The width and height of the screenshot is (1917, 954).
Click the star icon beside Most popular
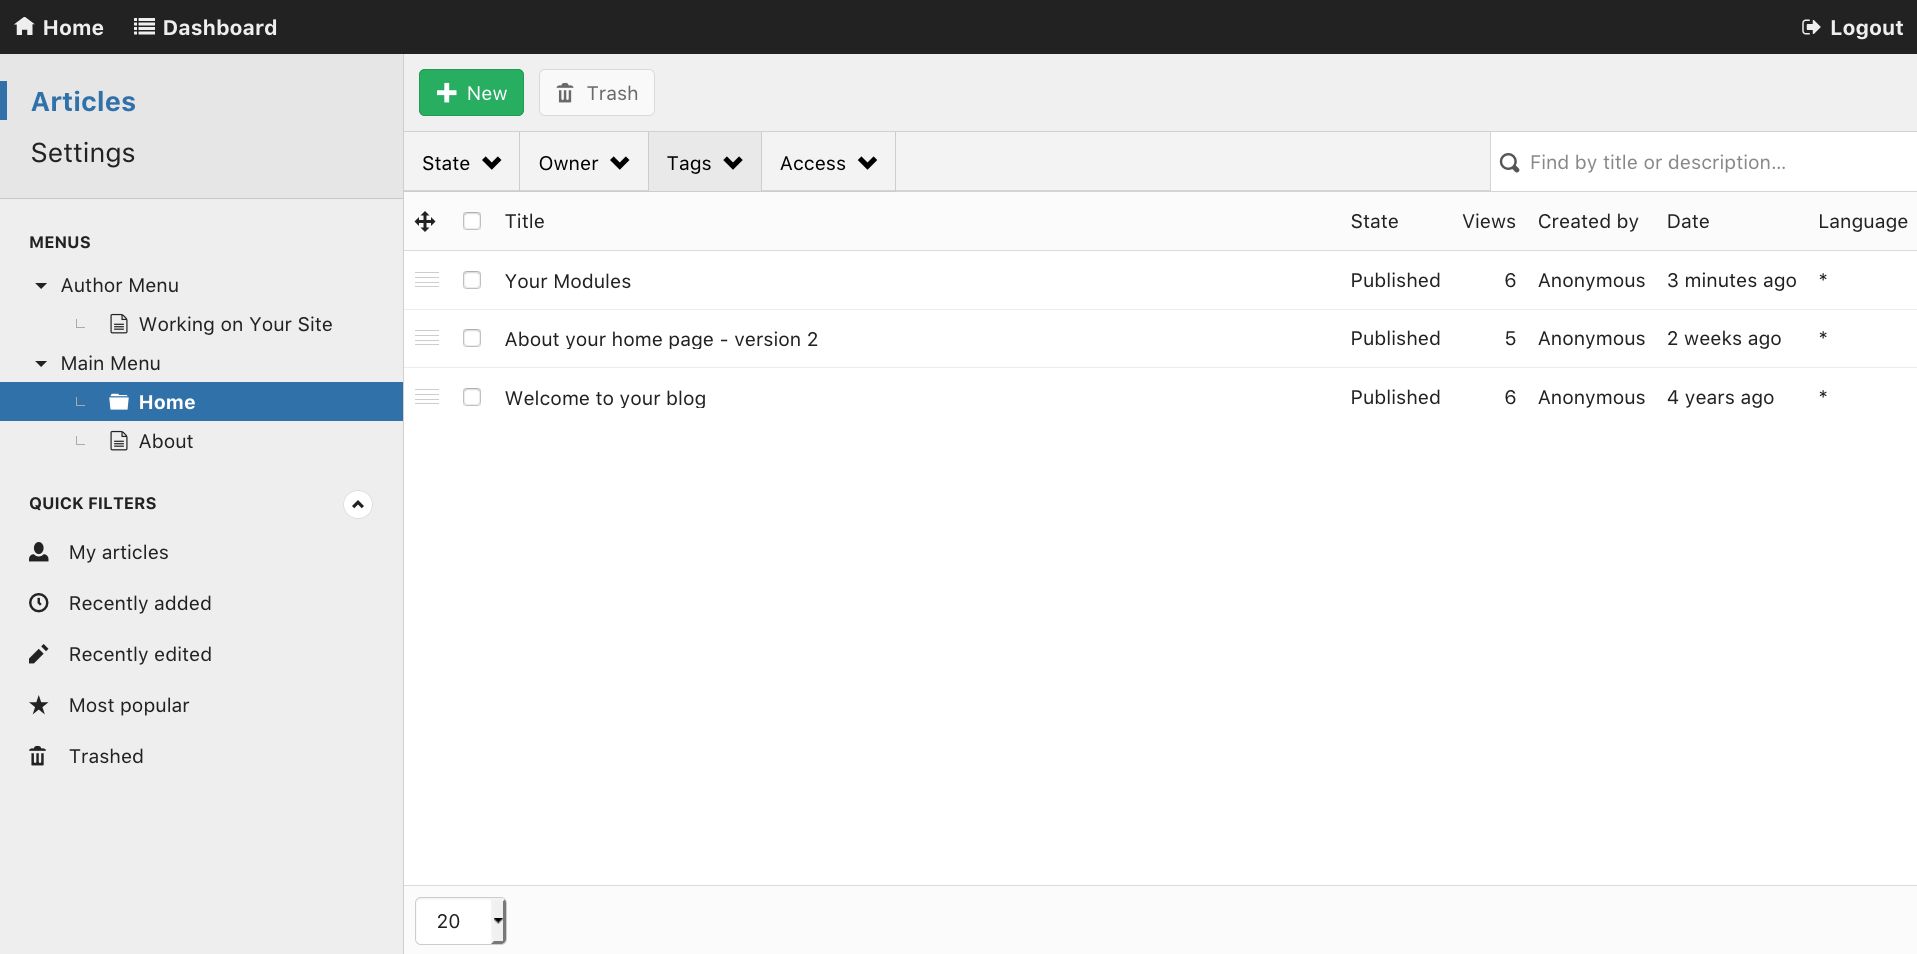click(39, 705)
